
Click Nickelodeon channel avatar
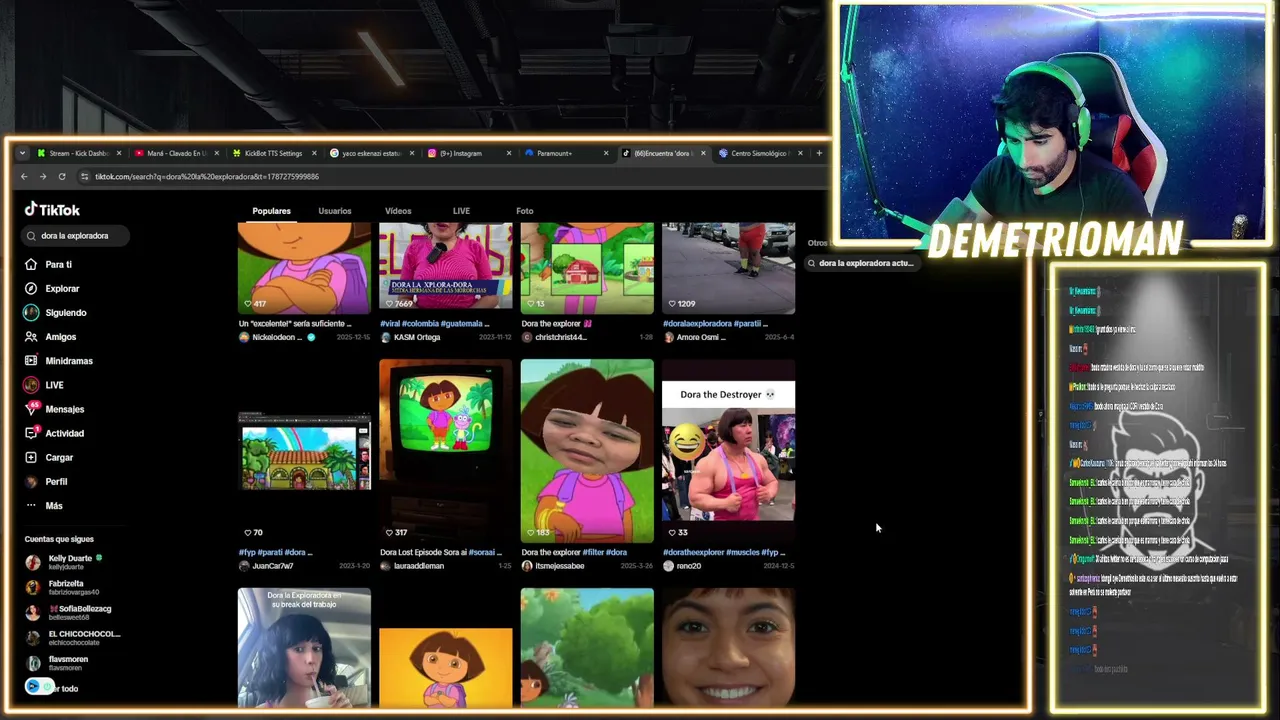(x=244, y=337)
